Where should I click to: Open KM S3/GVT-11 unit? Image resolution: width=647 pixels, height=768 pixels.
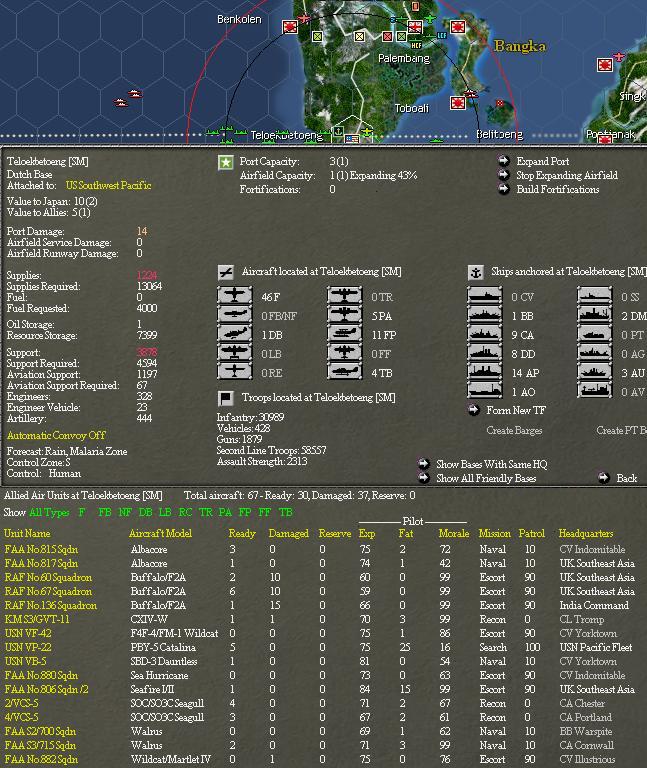point(37,620)
